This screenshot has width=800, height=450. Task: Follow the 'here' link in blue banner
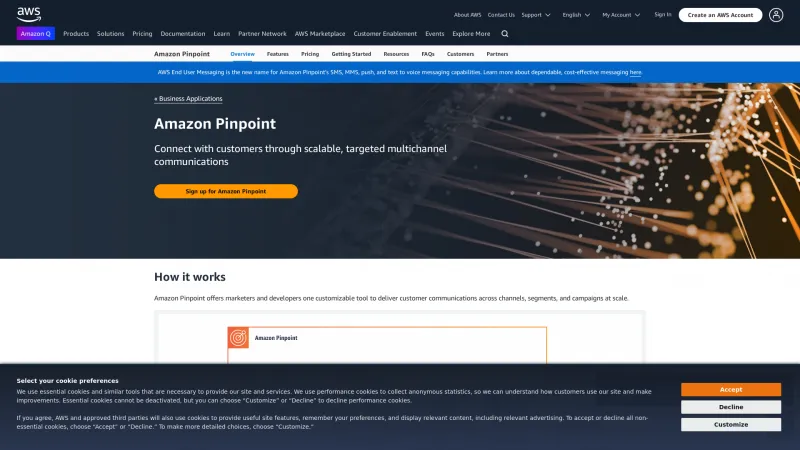point(635,72)
